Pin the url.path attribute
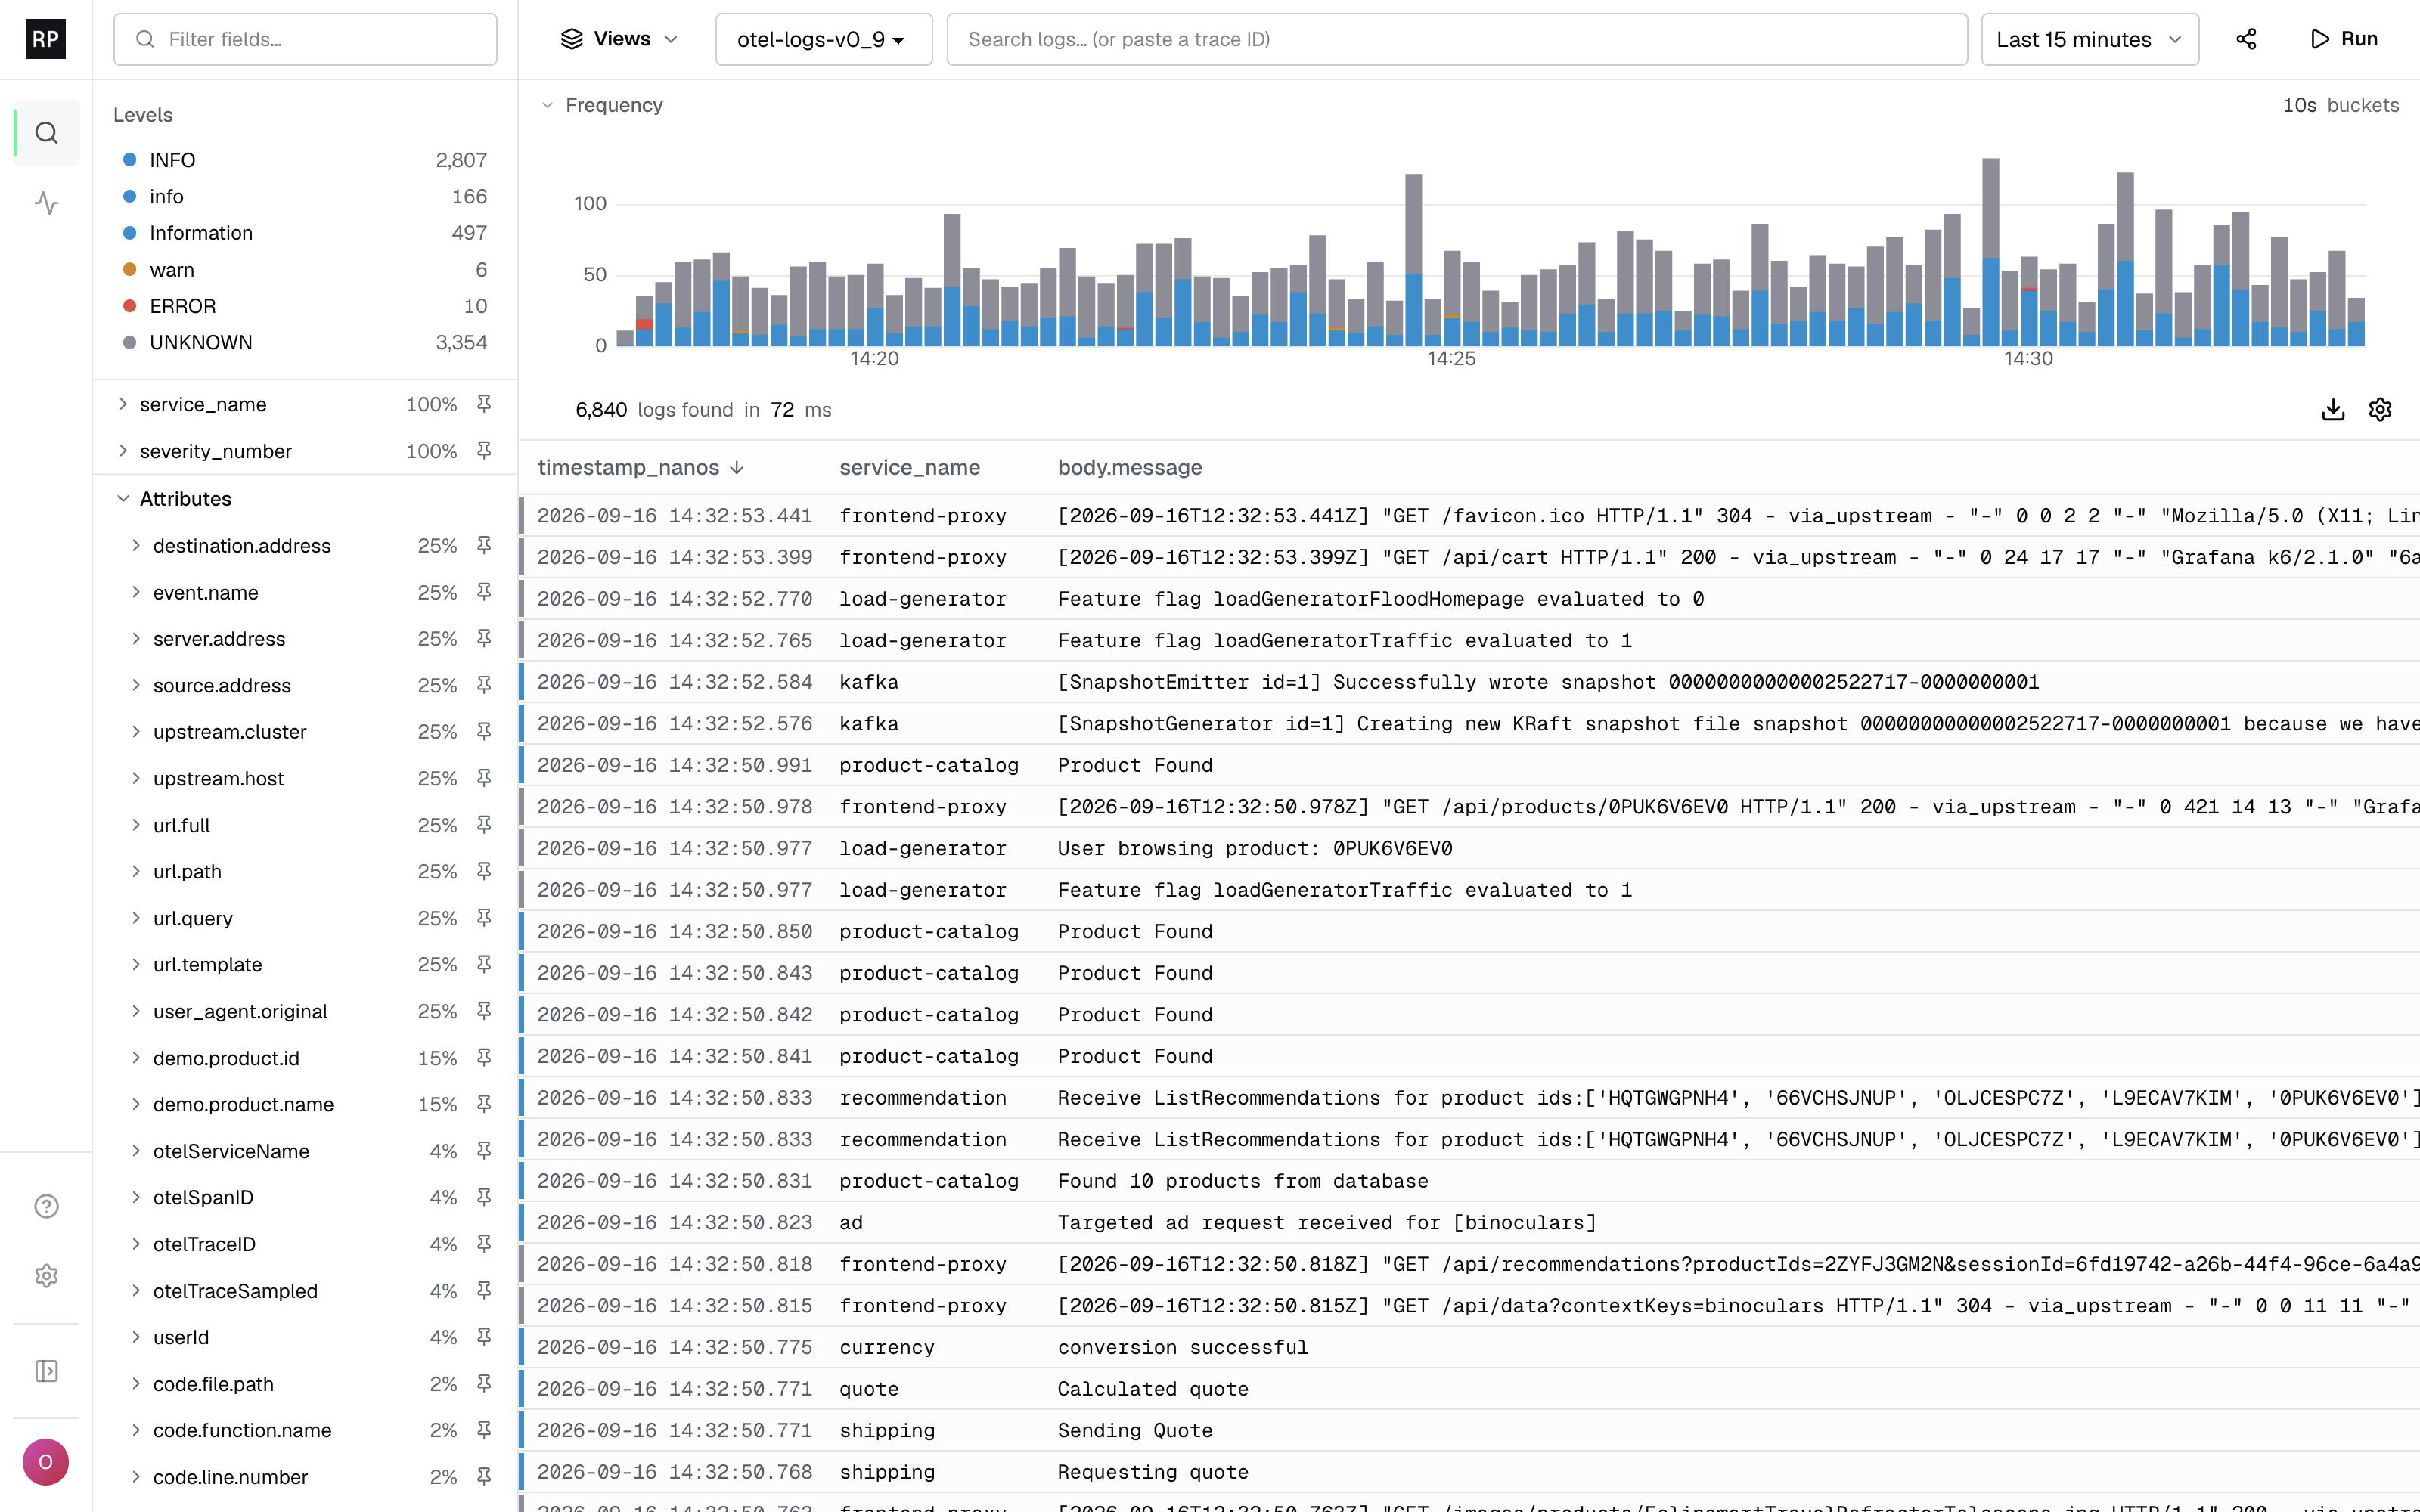 (484, 871)
